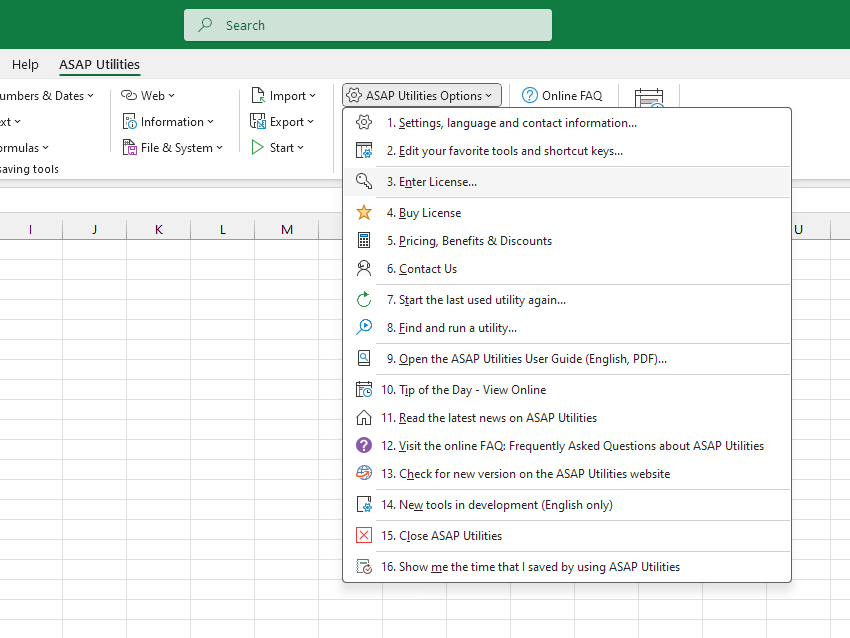Open the Help ribbon tab
This screenshot has height=638, width=850.
point(25,65)
